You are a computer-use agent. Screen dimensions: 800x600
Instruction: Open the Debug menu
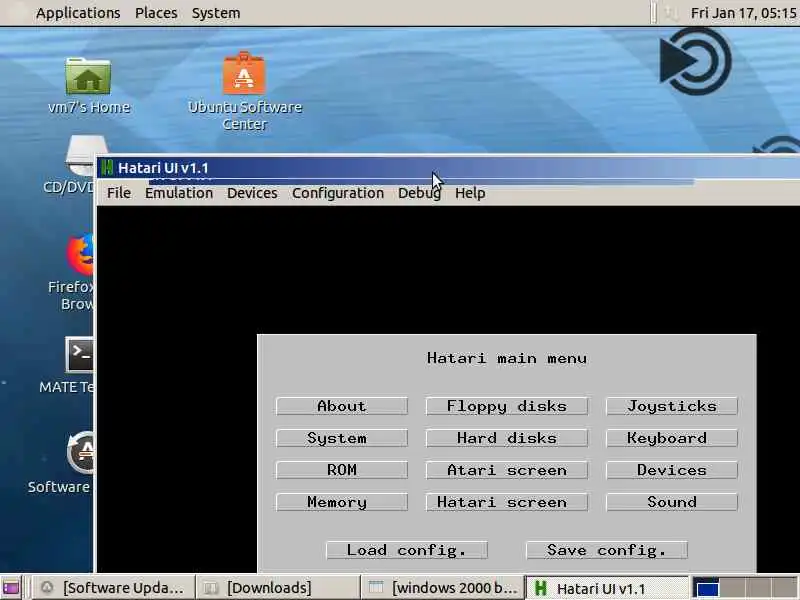(x=419, y=193)
